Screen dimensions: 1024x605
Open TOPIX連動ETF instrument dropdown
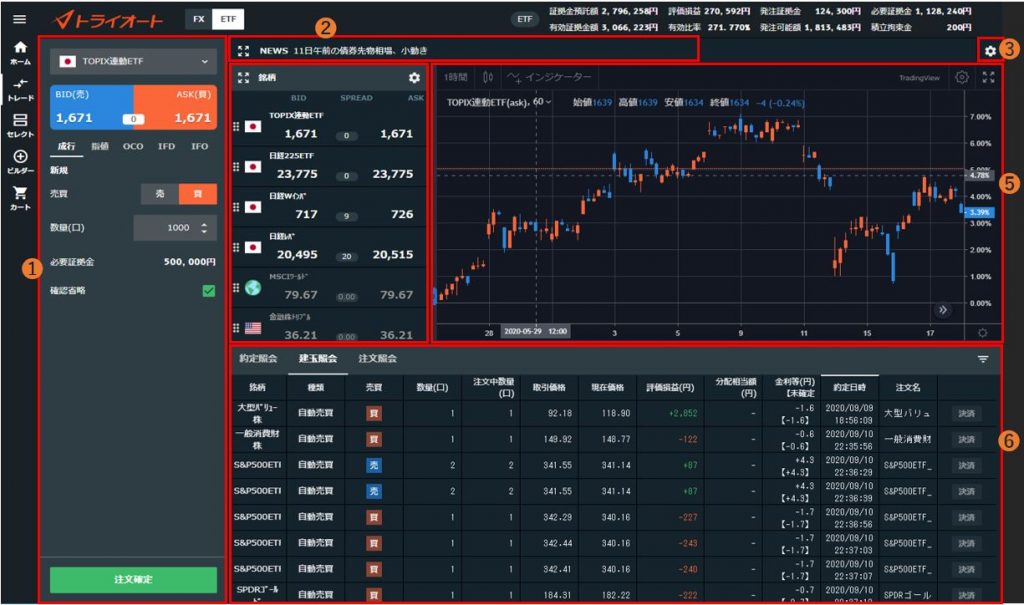click(x=133, y=61)
